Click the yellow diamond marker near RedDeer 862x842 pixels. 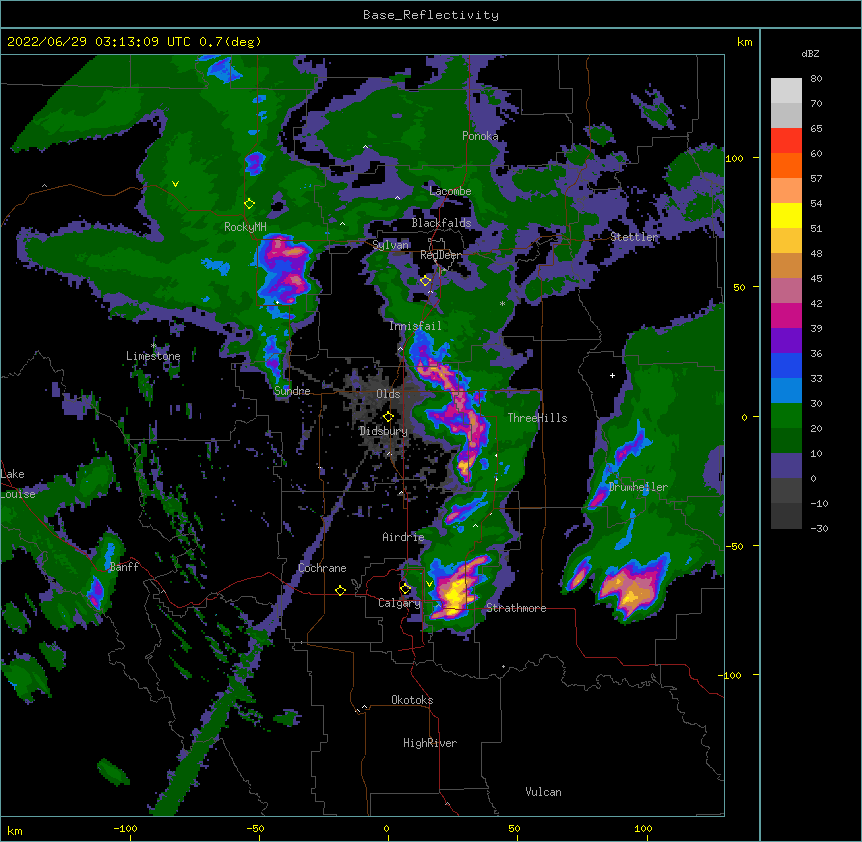pos(425,281)
